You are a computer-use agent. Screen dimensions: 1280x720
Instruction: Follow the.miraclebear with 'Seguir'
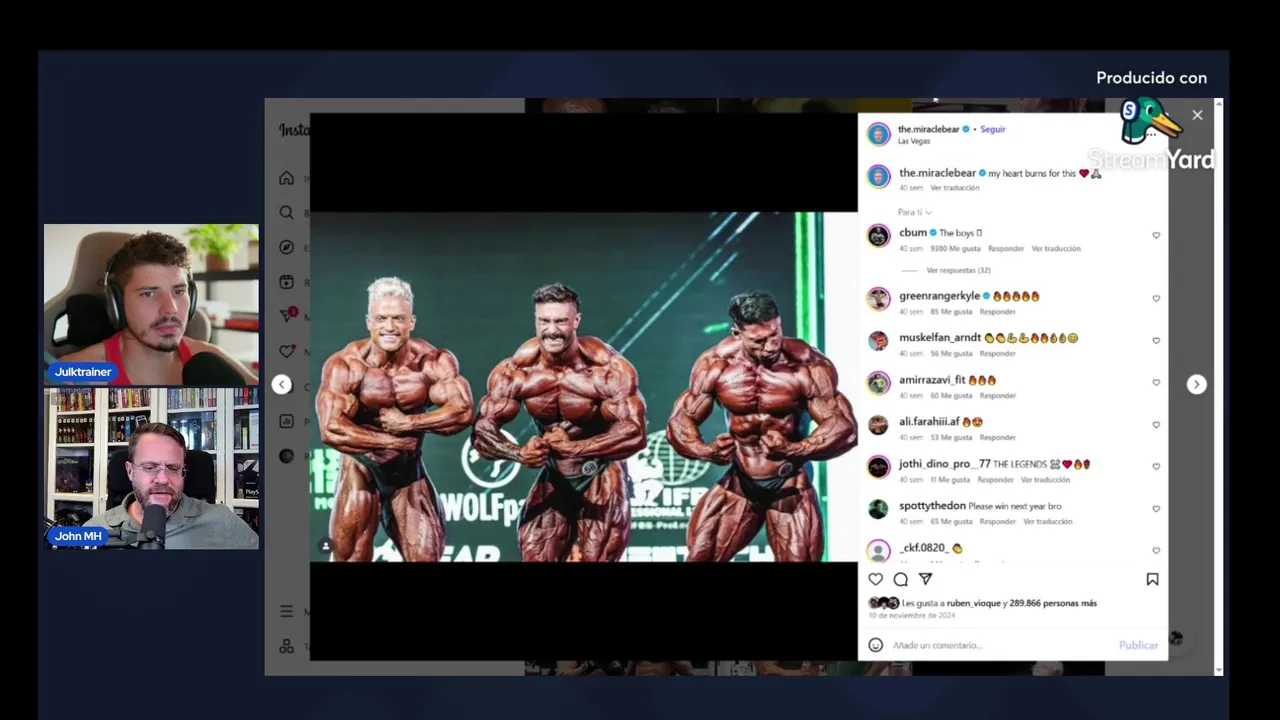click(x=993, y=129)
